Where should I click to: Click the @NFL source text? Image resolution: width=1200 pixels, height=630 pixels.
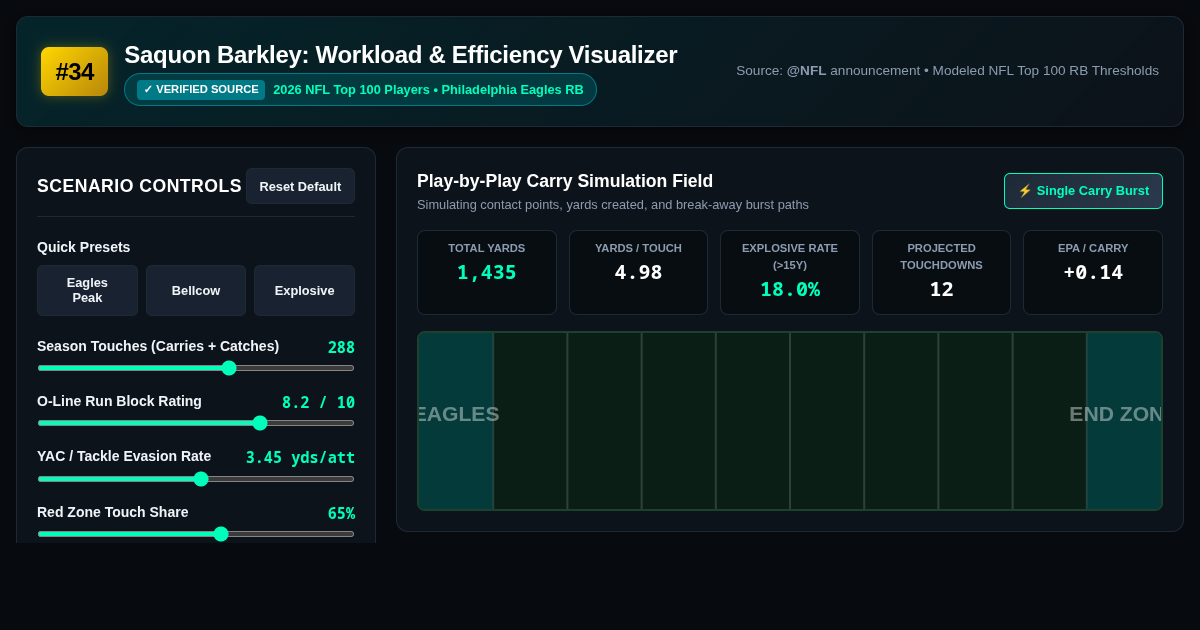[806, 70]
